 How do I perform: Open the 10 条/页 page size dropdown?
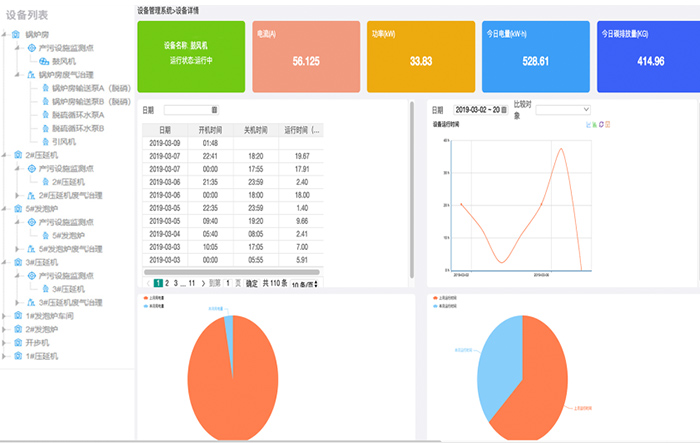[x=305, y=283]
